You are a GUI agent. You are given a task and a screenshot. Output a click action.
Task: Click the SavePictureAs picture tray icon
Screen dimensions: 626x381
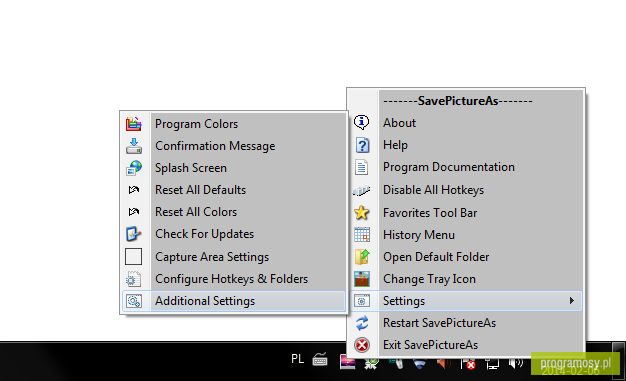[x=347, y=363]
